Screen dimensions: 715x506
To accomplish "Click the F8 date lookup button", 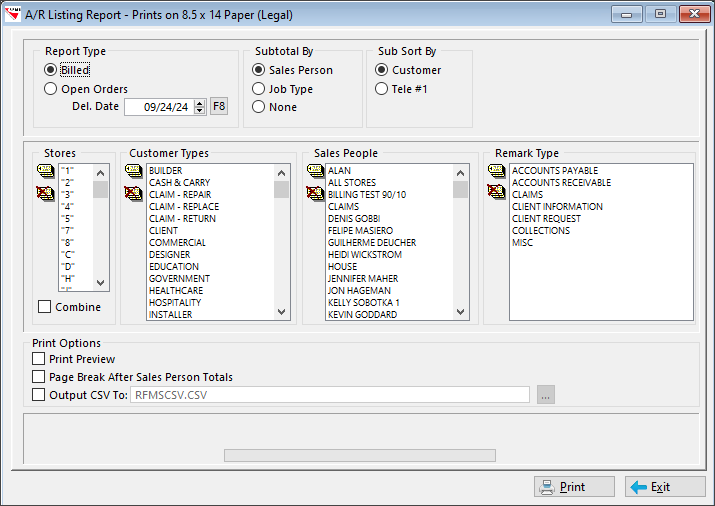I will point(219,106).
